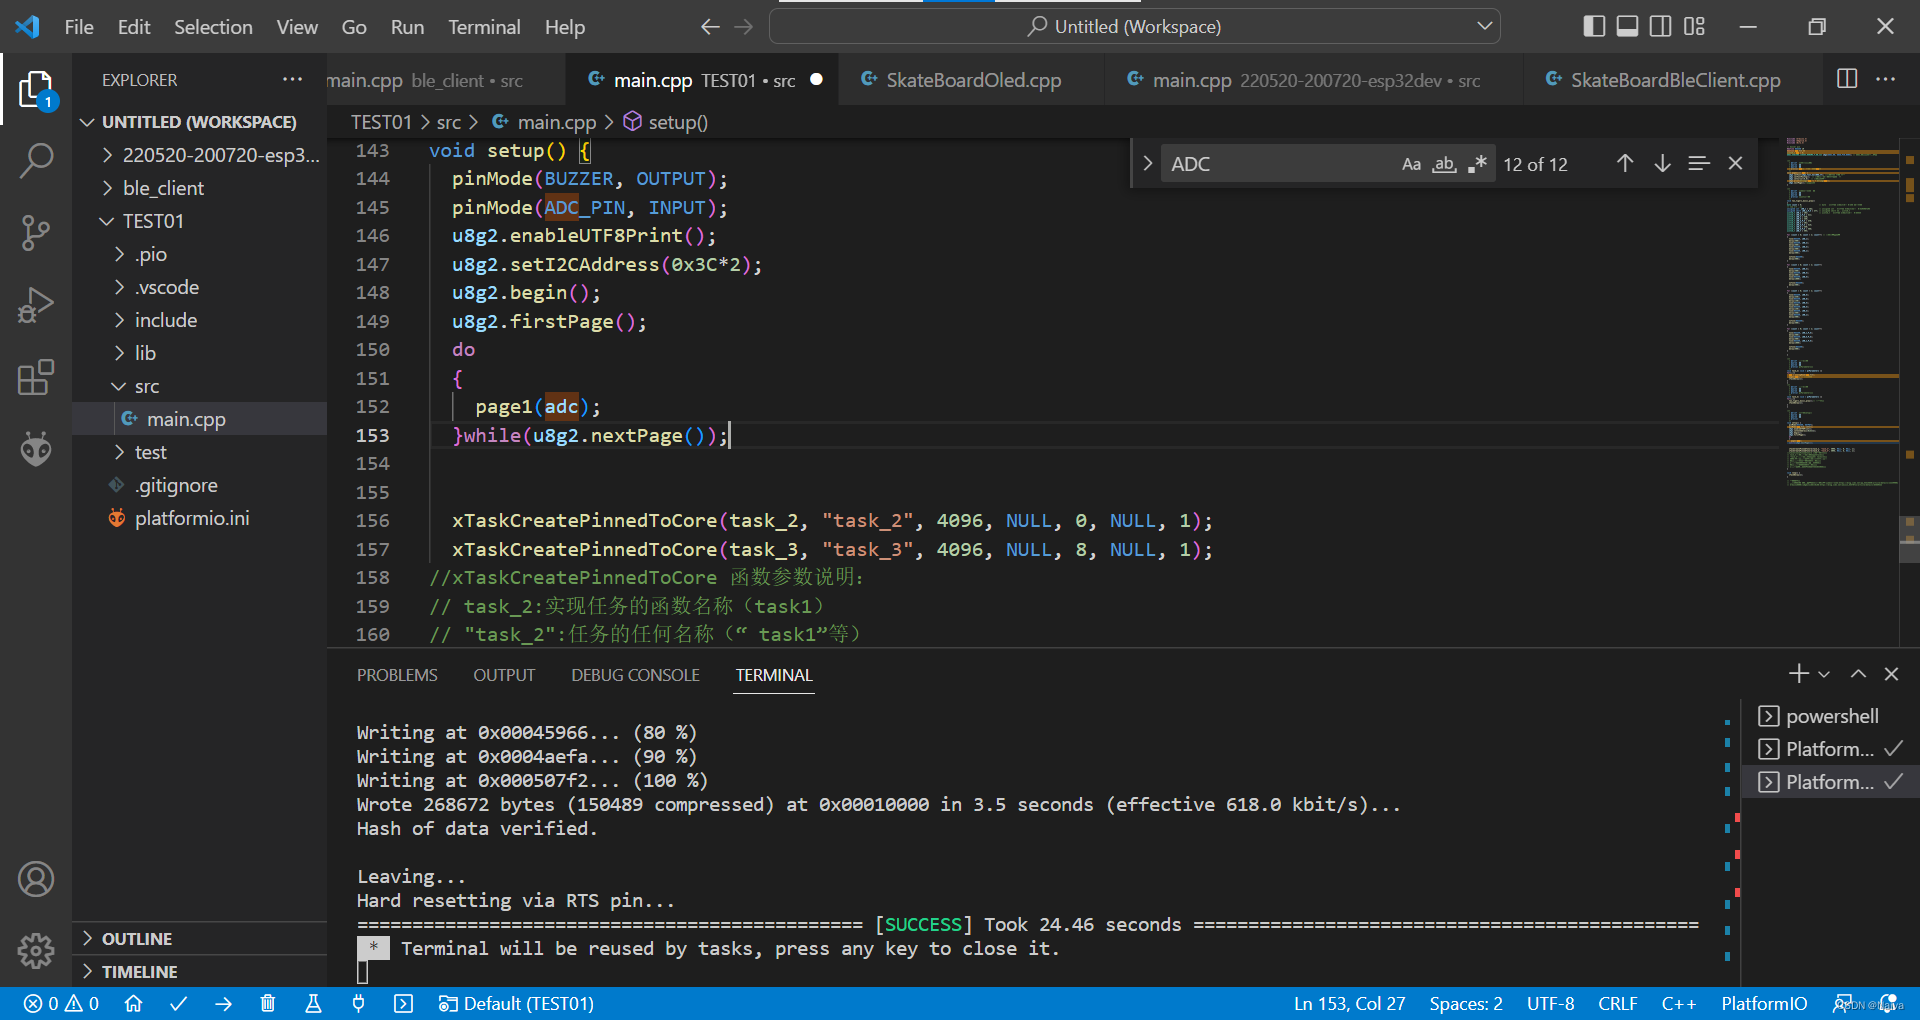This screenshot has height=1020, width=1920.
Task: Select the powershell terminal entry
Action: pyautogui.click(x=1830, y=716)
